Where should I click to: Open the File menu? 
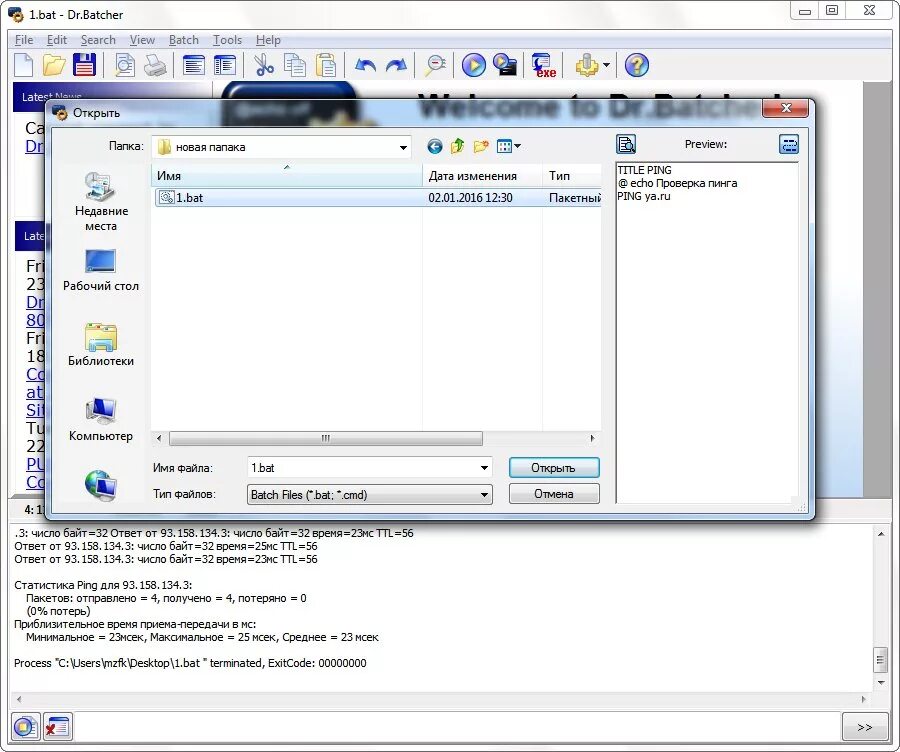pos(24,40)
